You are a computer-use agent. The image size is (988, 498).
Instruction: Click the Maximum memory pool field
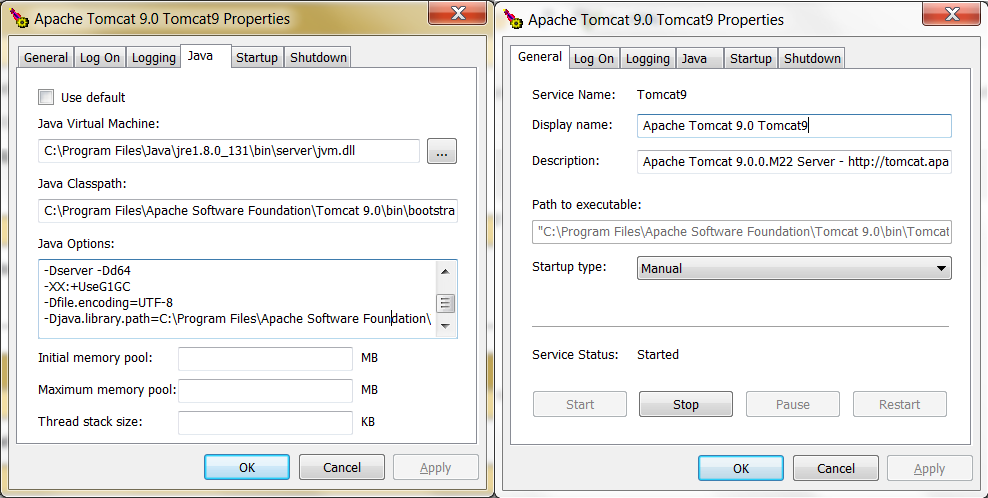click(265, 390)
